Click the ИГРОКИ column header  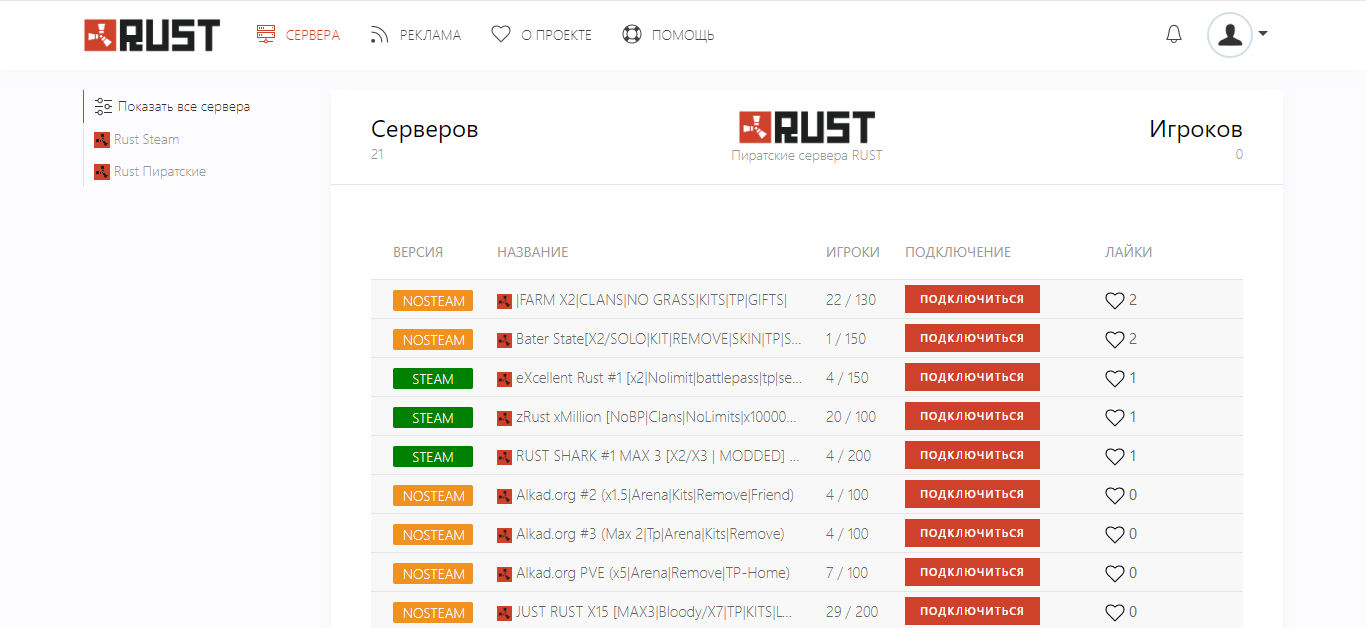tap(853, 252)
